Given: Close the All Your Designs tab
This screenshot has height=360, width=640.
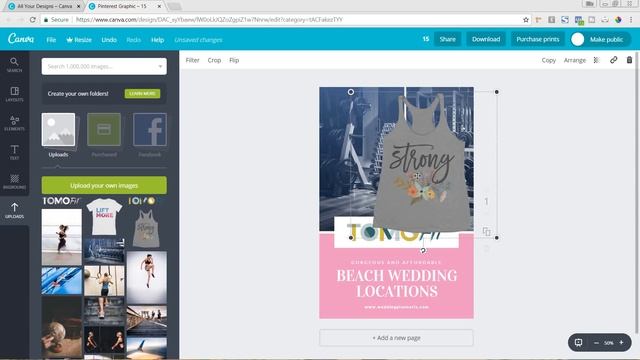Looking at the screenshot, I should click(79, 6).
